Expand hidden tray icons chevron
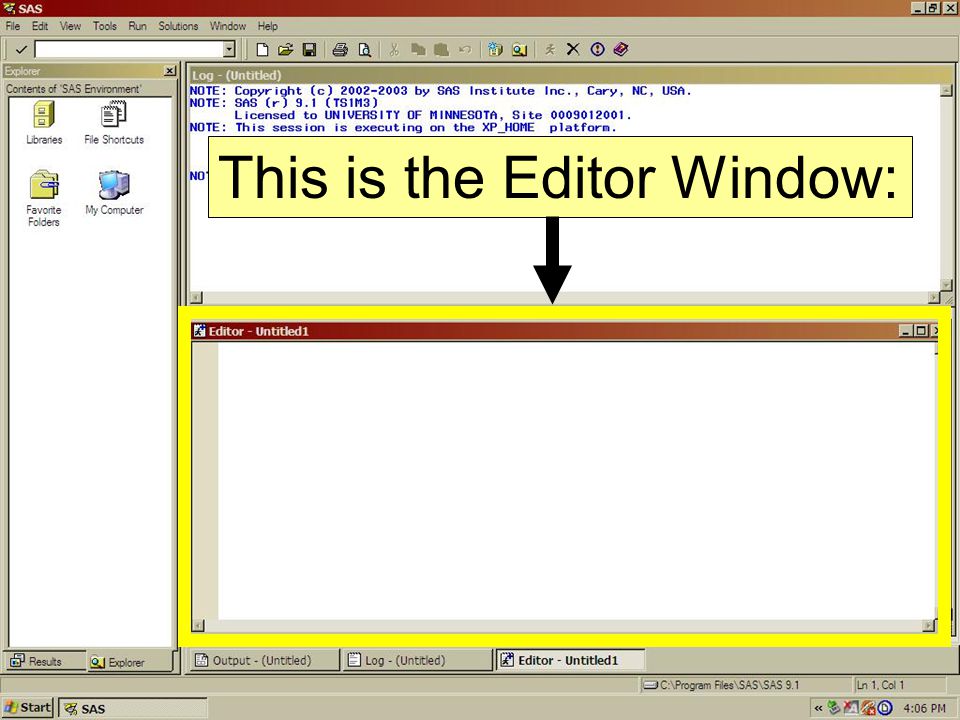960x720 pixels. [x=818, y=708]
